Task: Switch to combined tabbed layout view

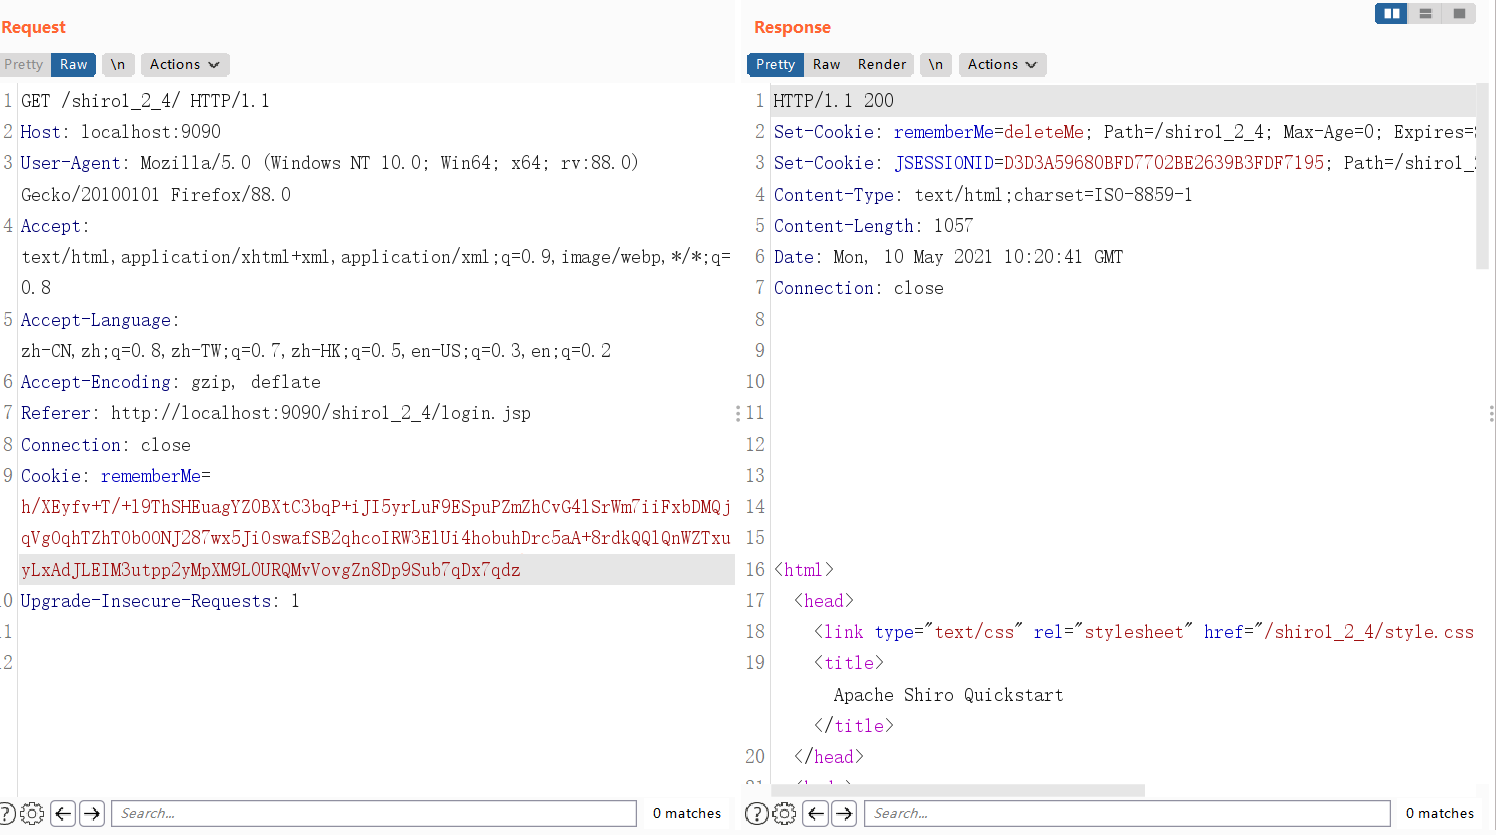Action: (x=1459, y=13)
